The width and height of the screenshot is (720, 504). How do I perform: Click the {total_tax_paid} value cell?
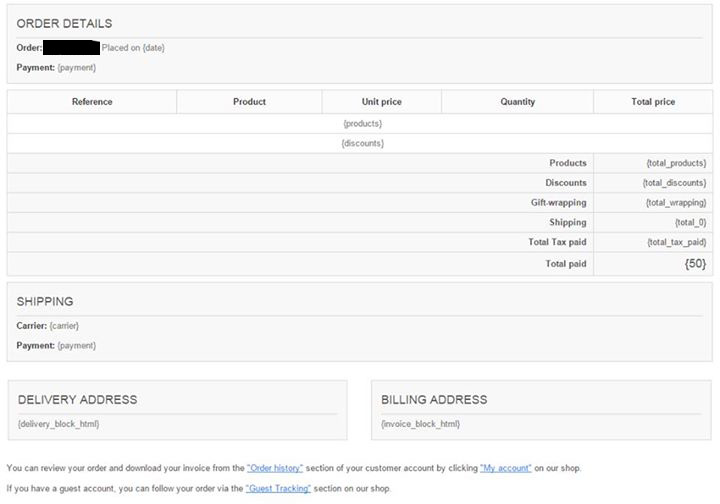tap(676, 242)
